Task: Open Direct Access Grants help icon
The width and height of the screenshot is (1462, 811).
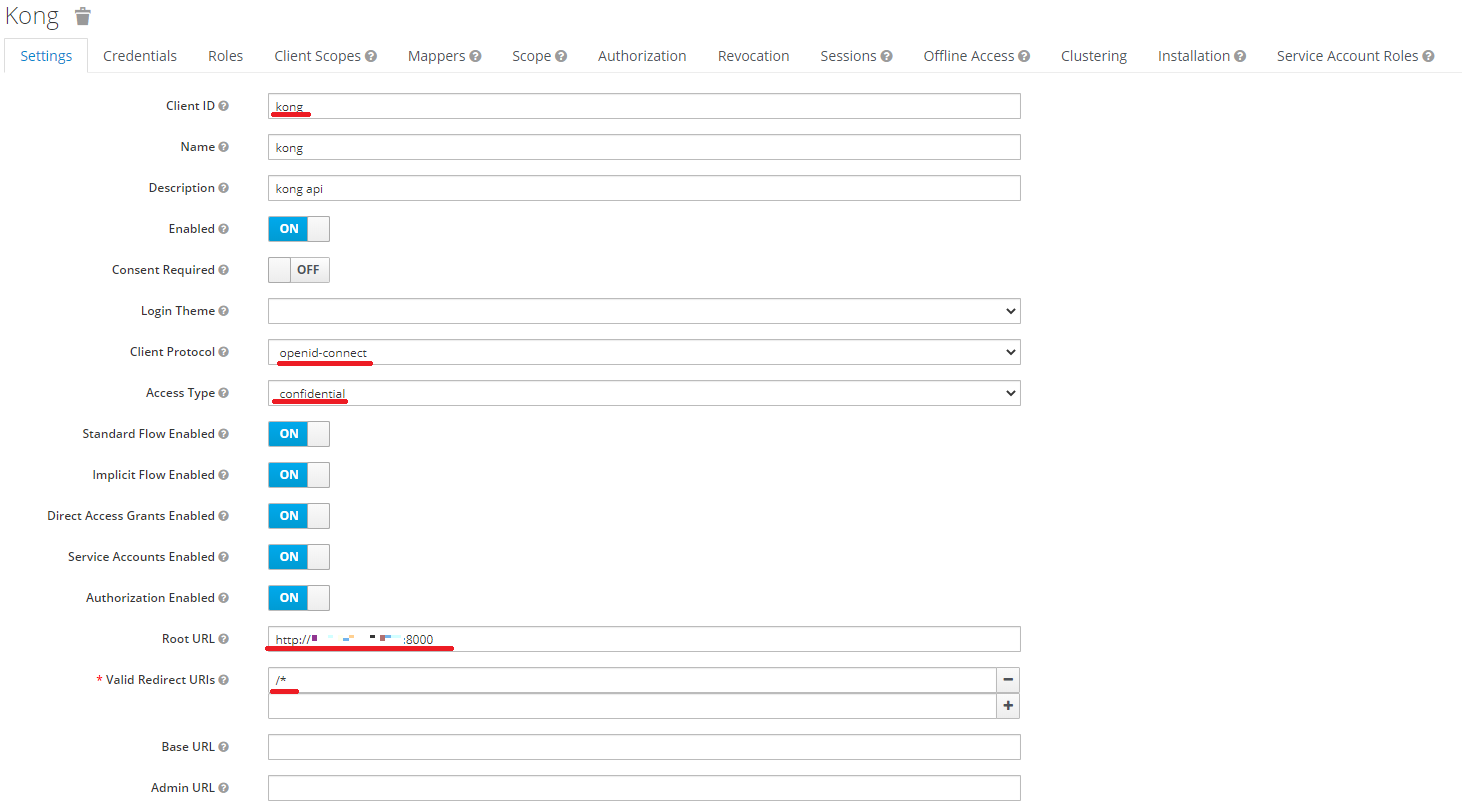Action: point(224,516)
